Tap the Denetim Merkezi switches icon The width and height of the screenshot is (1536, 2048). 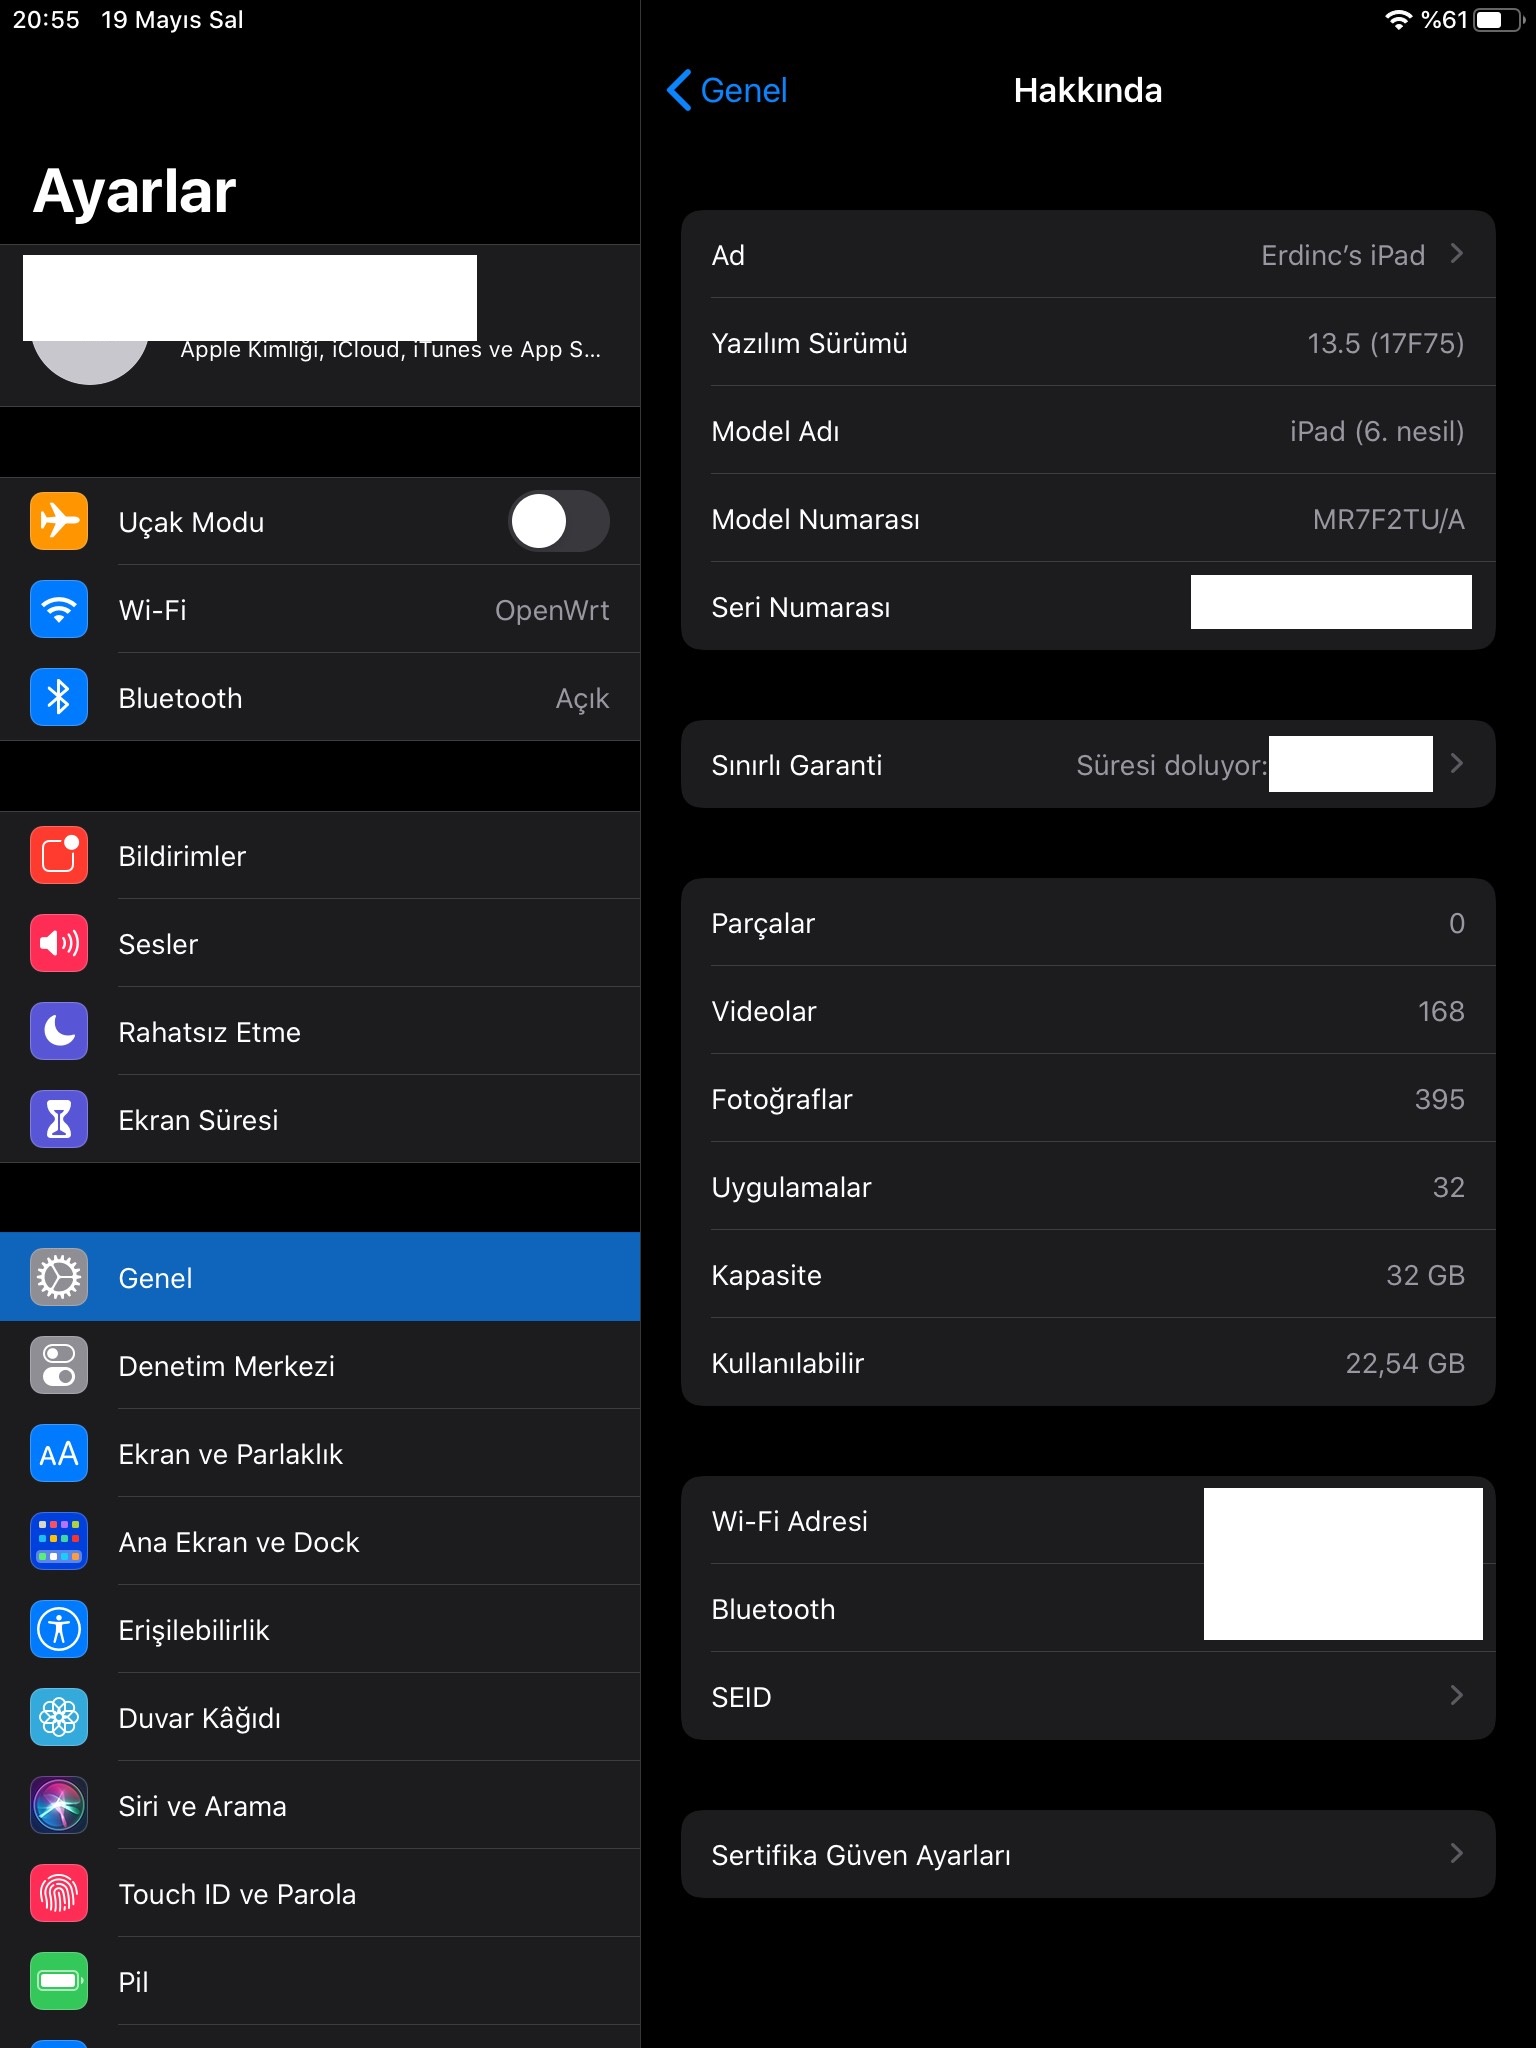coord(59,1365)
